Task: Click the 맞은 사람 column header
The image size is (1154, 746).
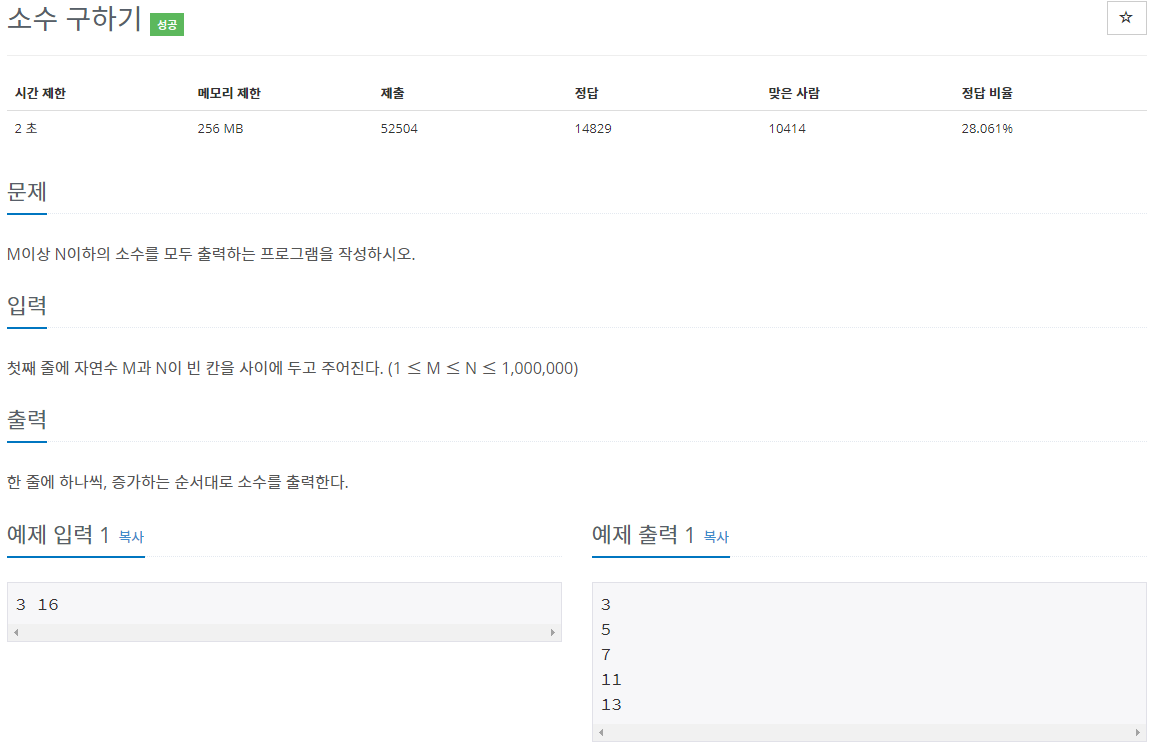Action: [x=794, y=93]
